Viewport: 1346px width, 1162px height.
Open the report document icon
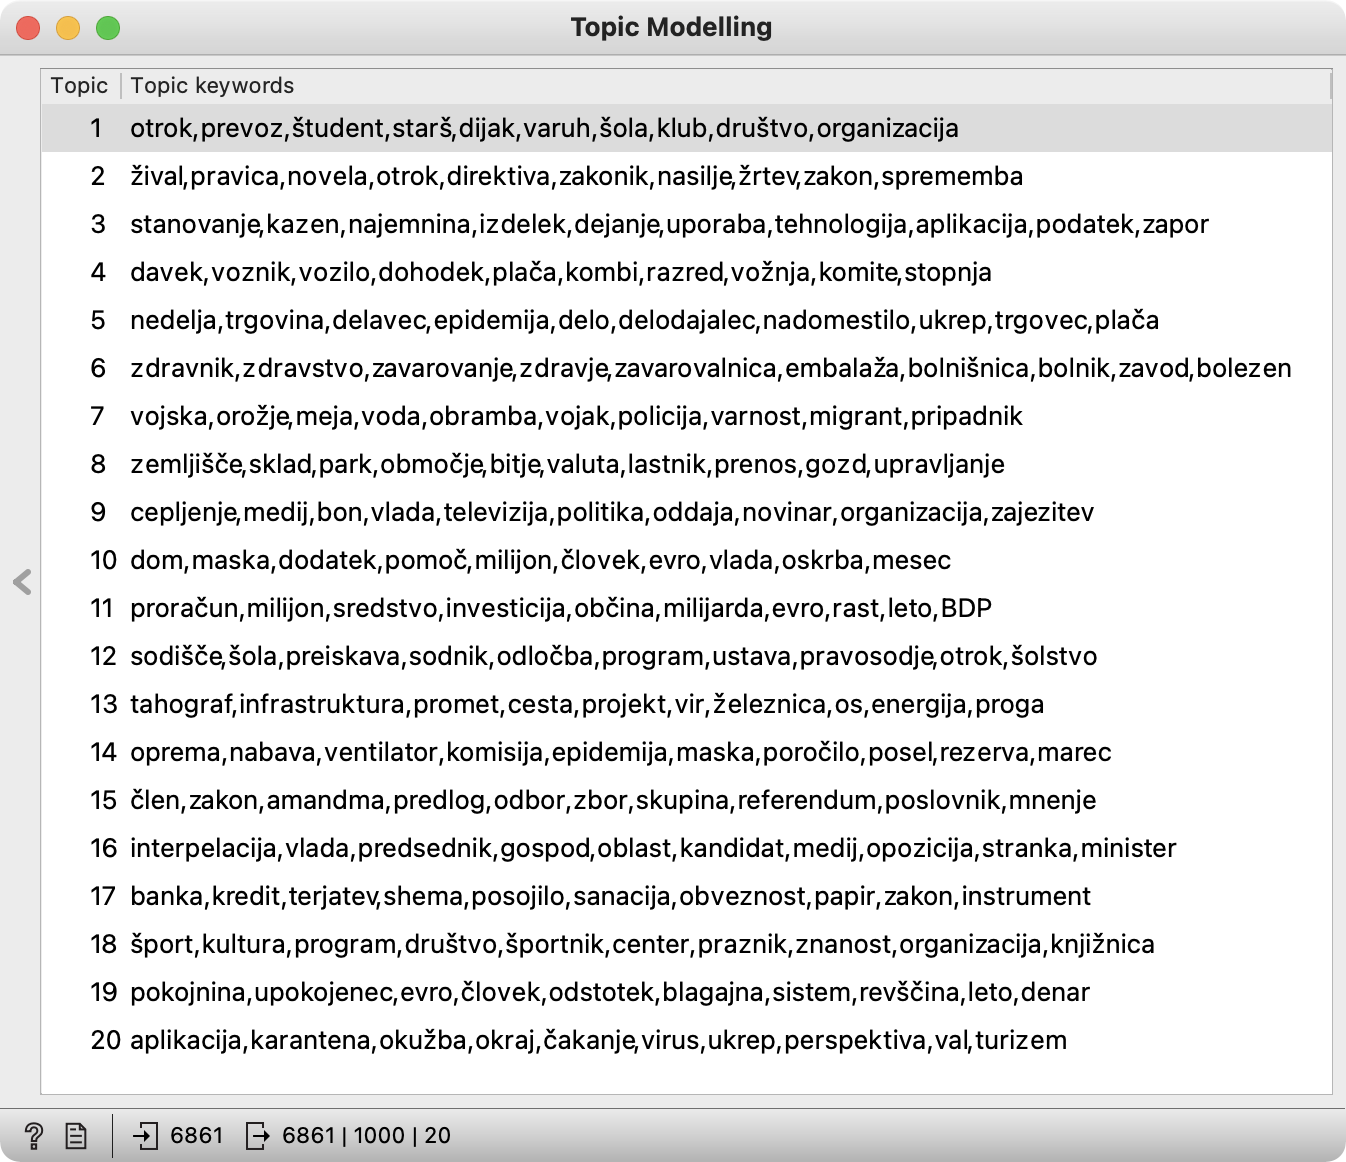pyautogui.click(x=76, y=1135)
